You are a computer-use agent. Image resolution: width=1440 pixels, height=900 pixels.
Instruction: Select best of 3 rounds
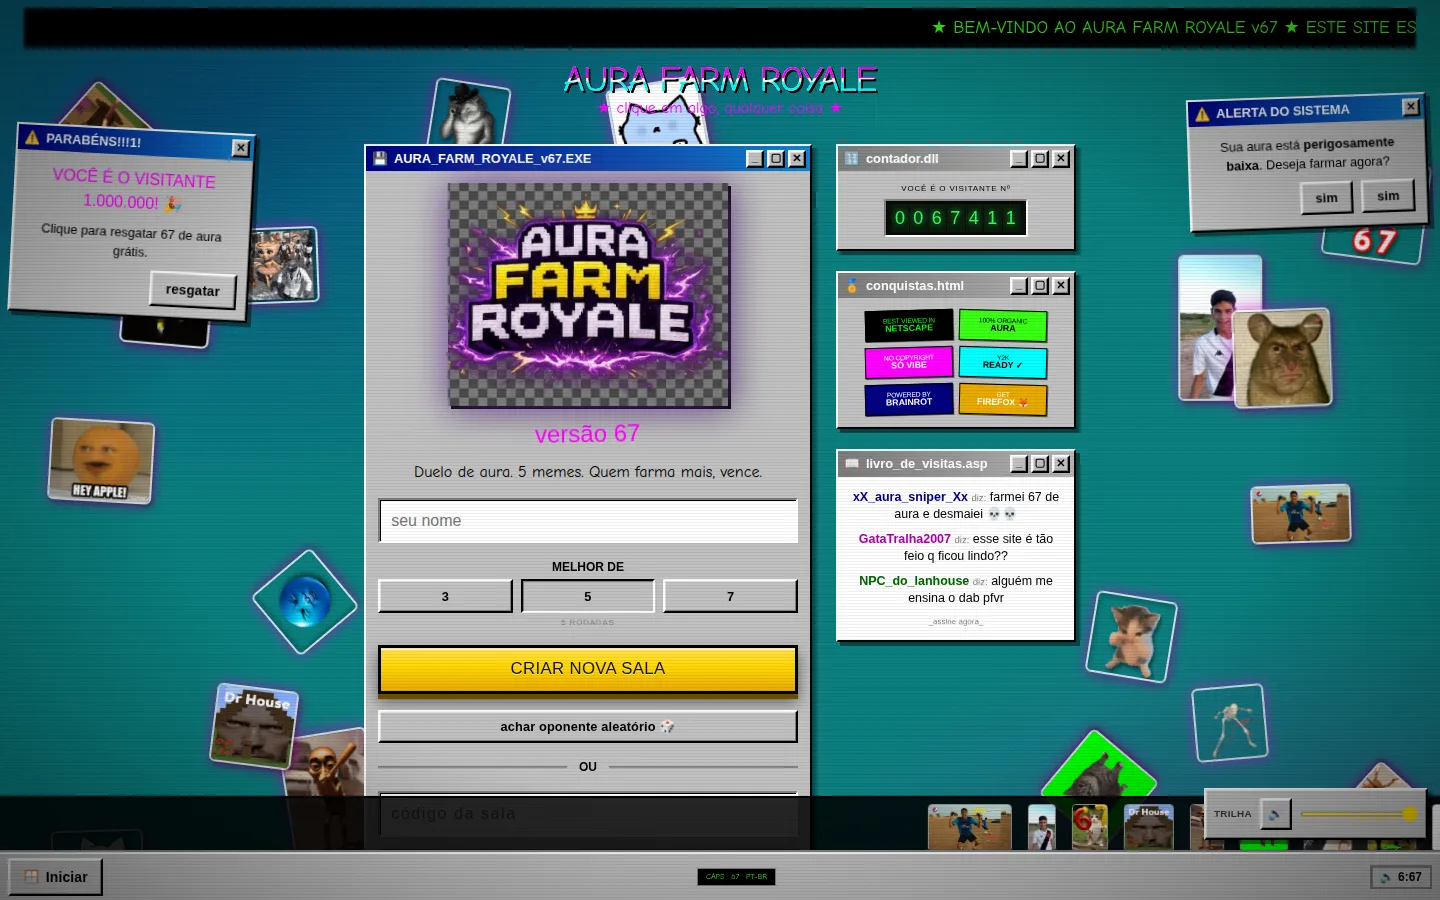point(445,596)
